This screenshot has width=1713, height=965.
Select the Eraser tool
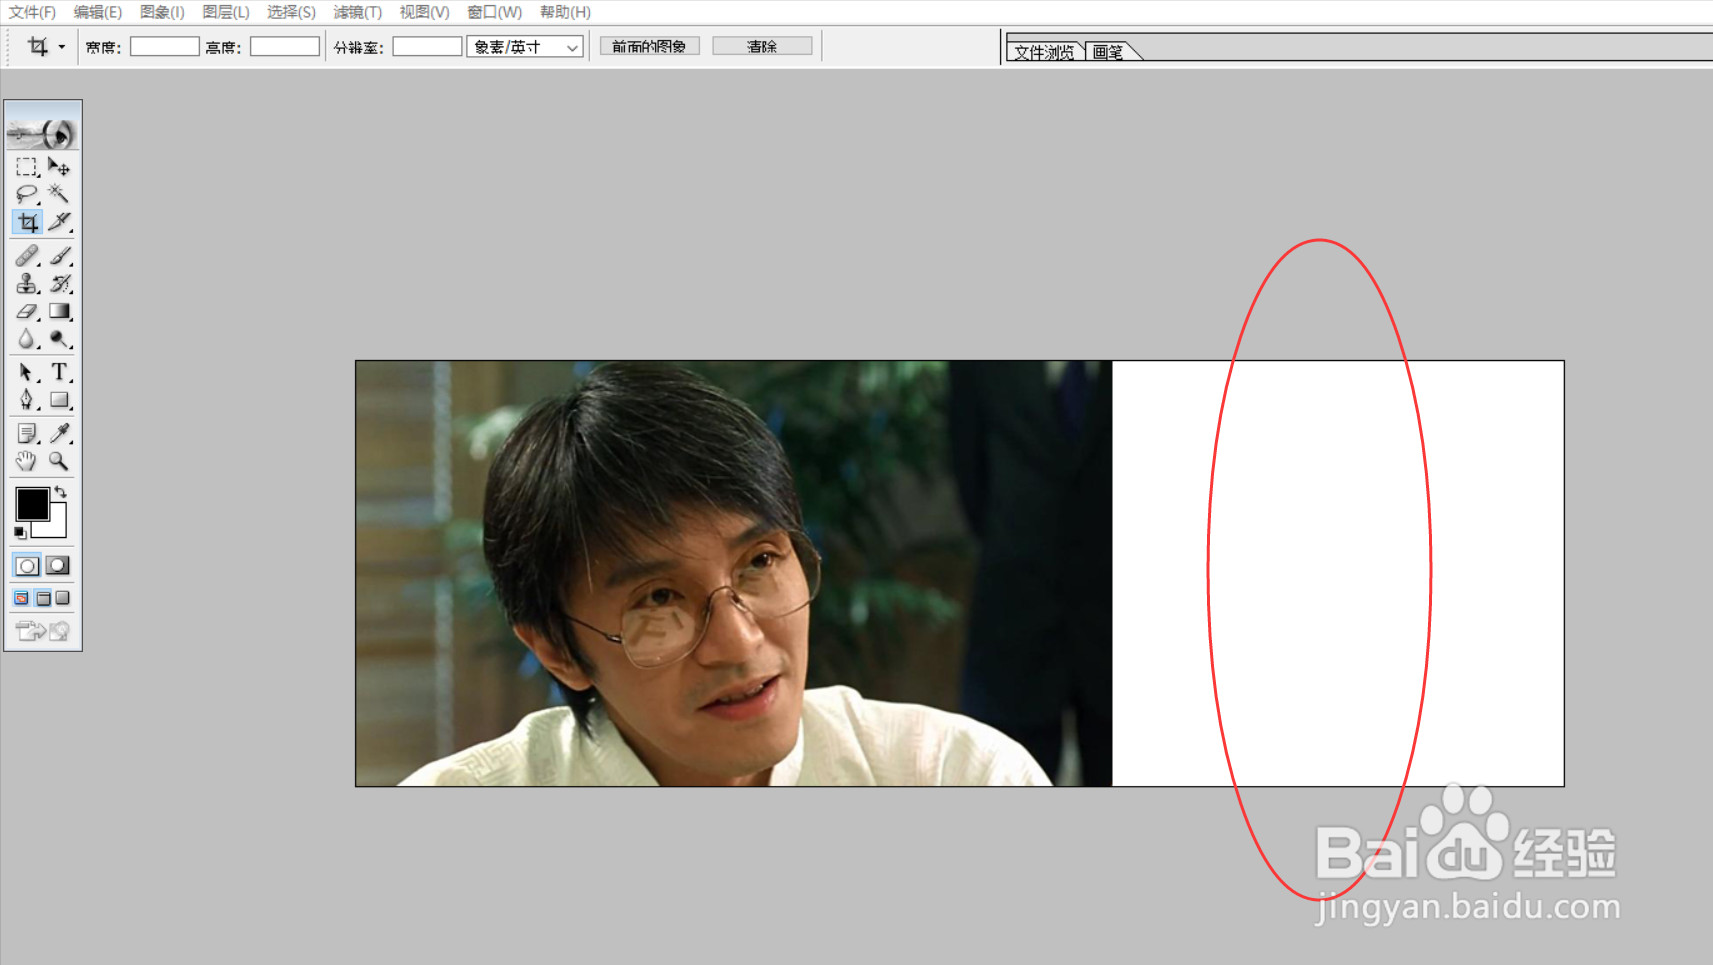27,312
